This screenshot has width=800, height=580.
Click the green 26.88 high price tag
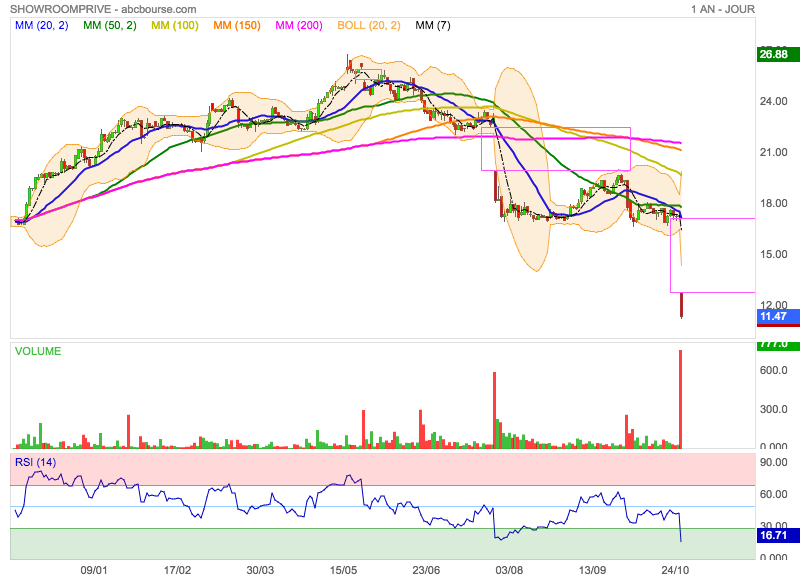[x=778, y=54]
